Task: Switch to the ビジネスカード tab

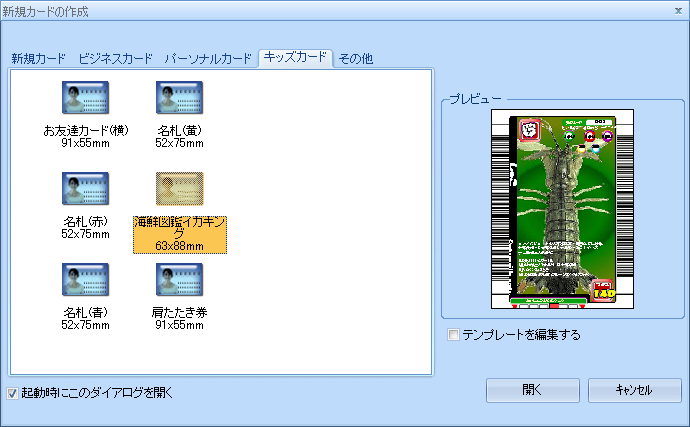Action: click(x=115, y=59)
